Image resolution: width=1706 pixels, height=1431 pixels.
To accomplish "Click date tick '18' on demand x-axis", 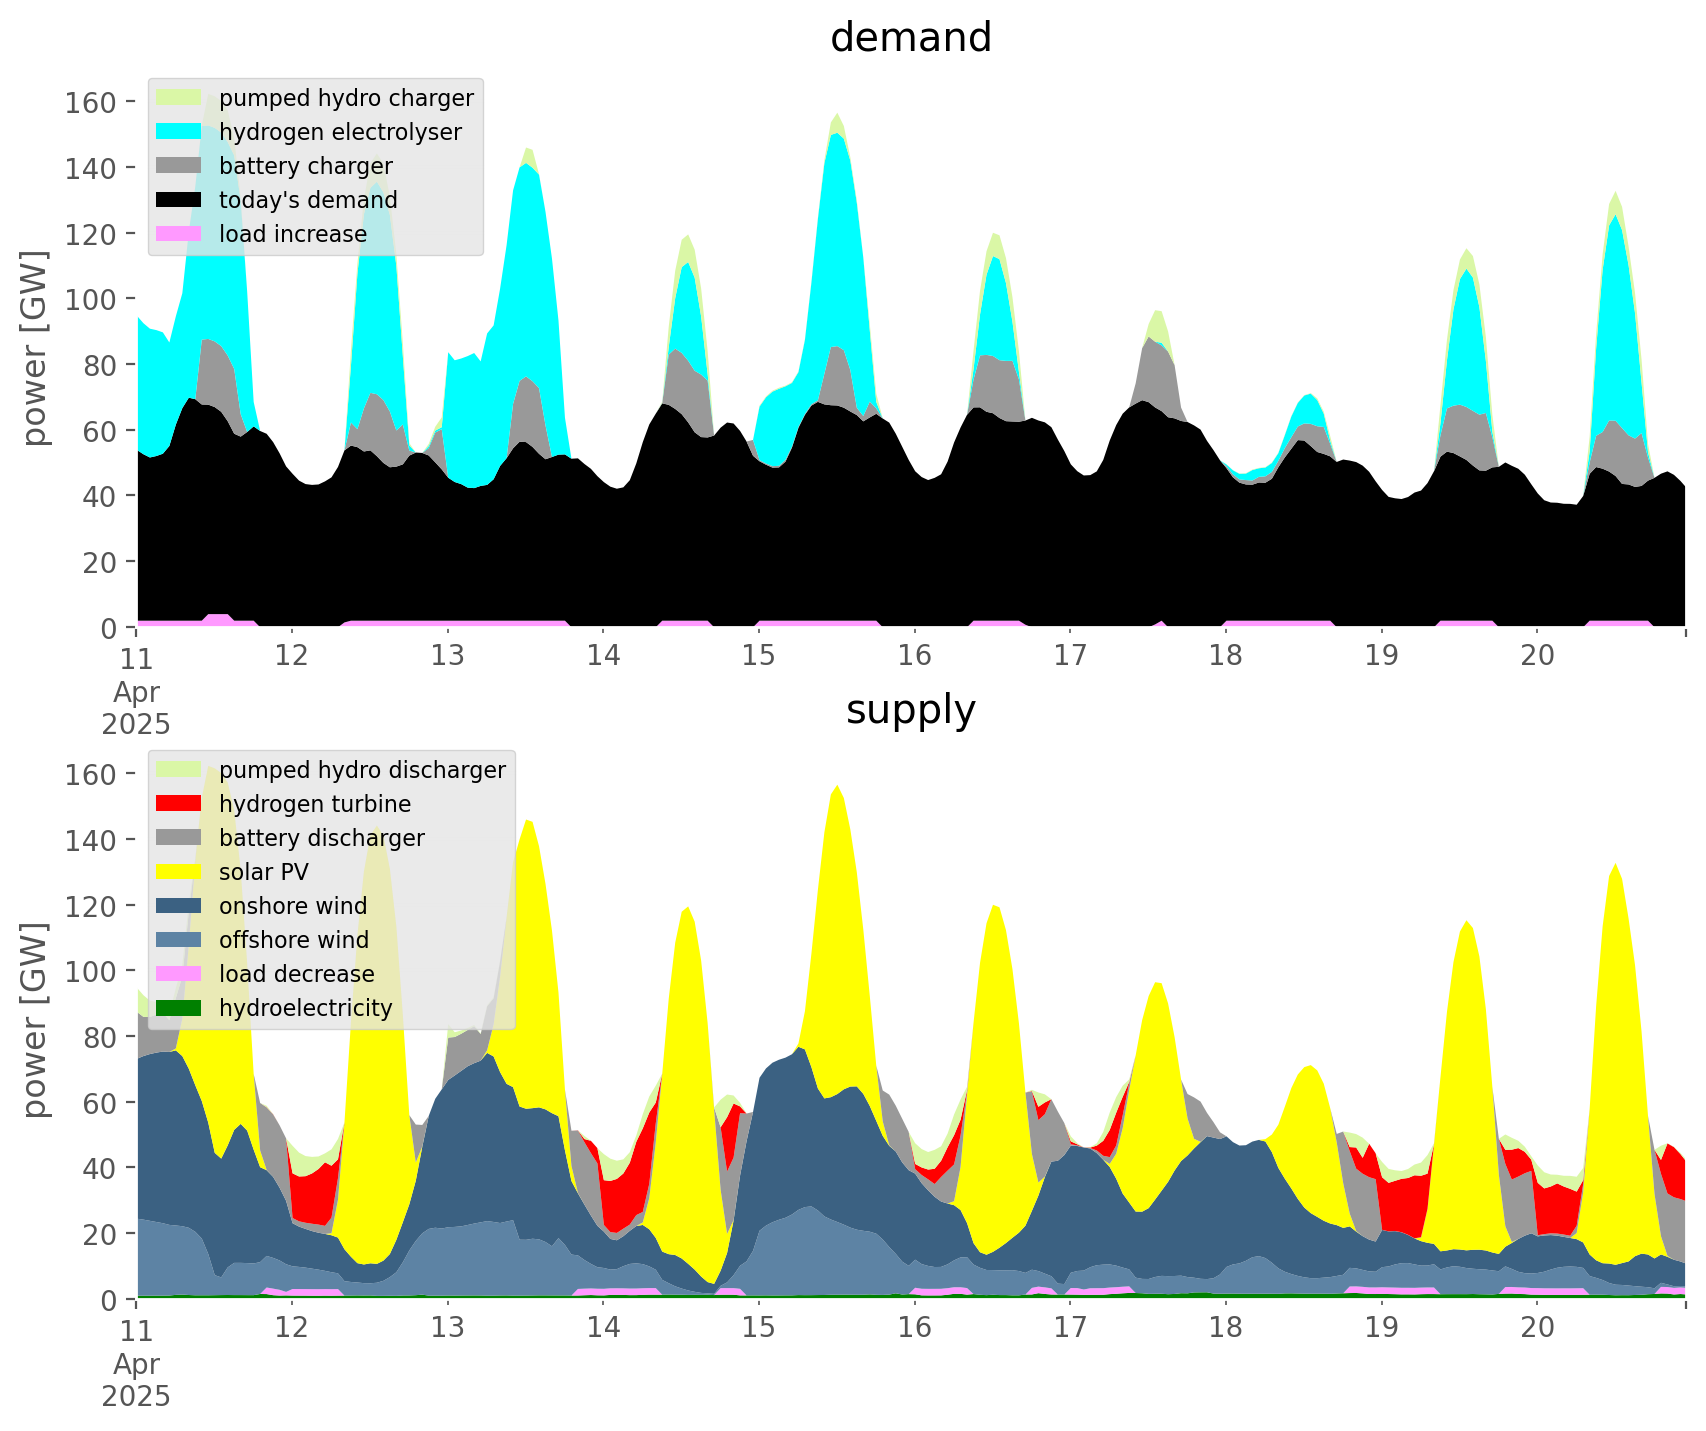I will click(1226, 657).
